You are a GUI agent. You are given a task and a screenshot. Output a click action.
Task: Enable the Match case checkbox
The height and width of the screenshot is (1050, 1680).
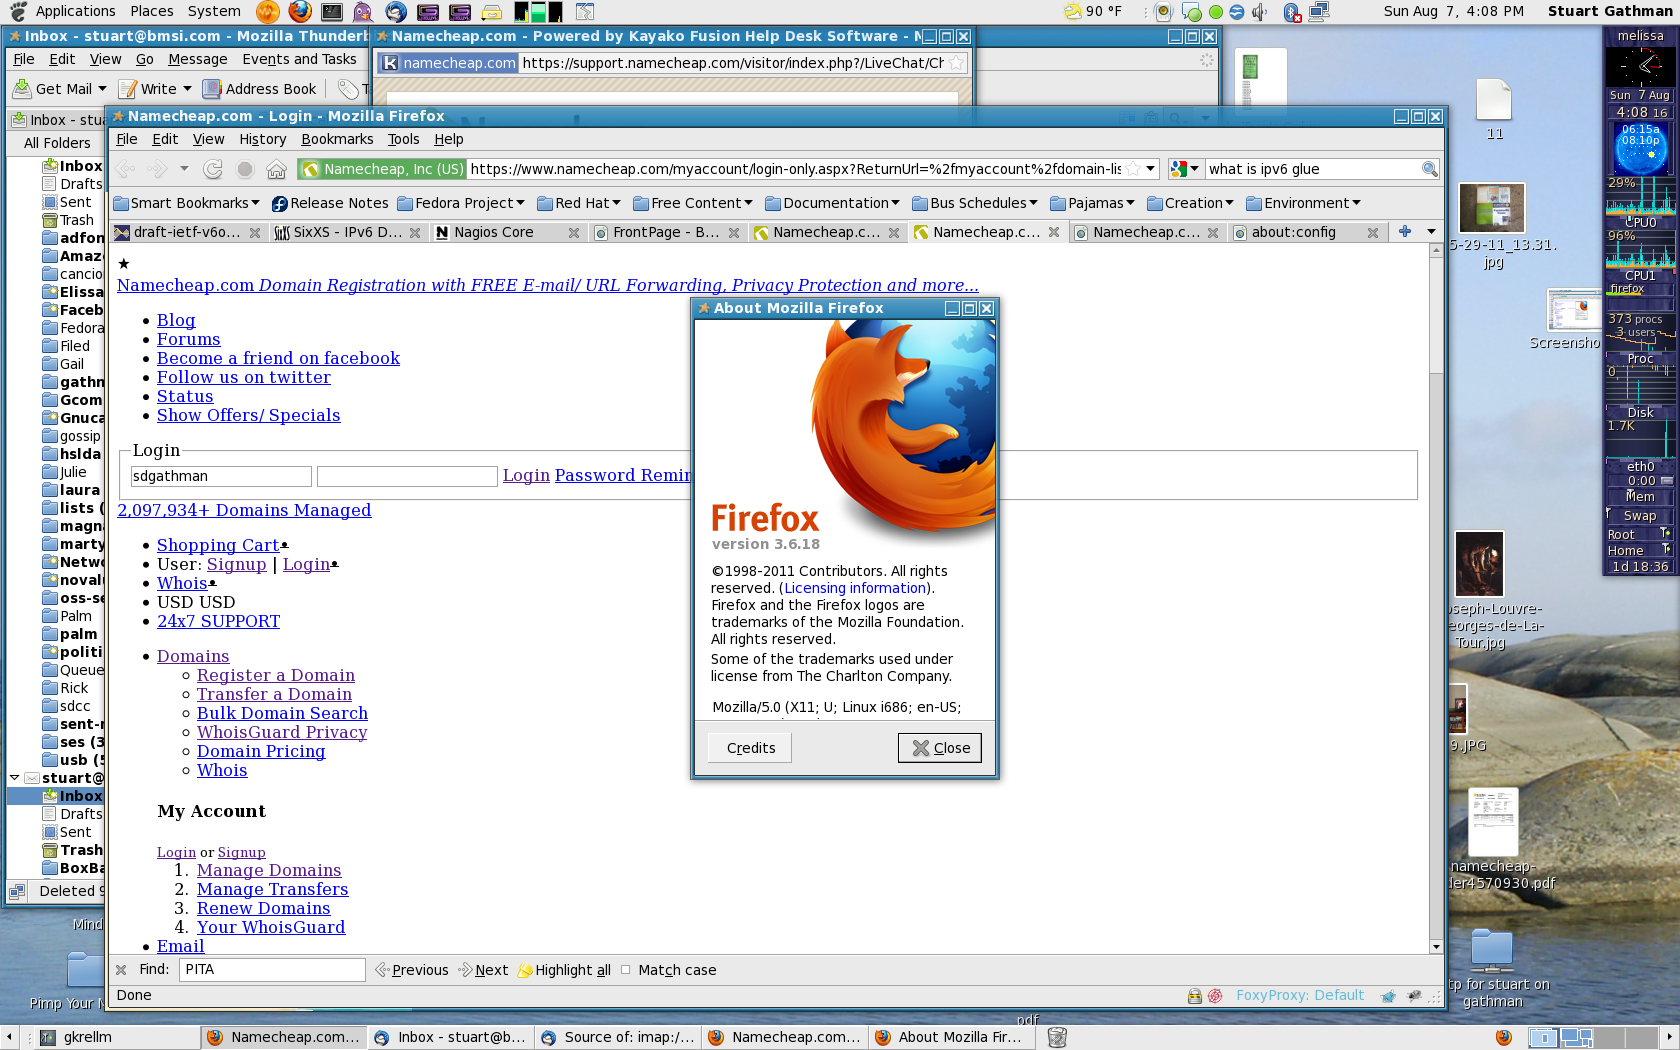point(626,970)
